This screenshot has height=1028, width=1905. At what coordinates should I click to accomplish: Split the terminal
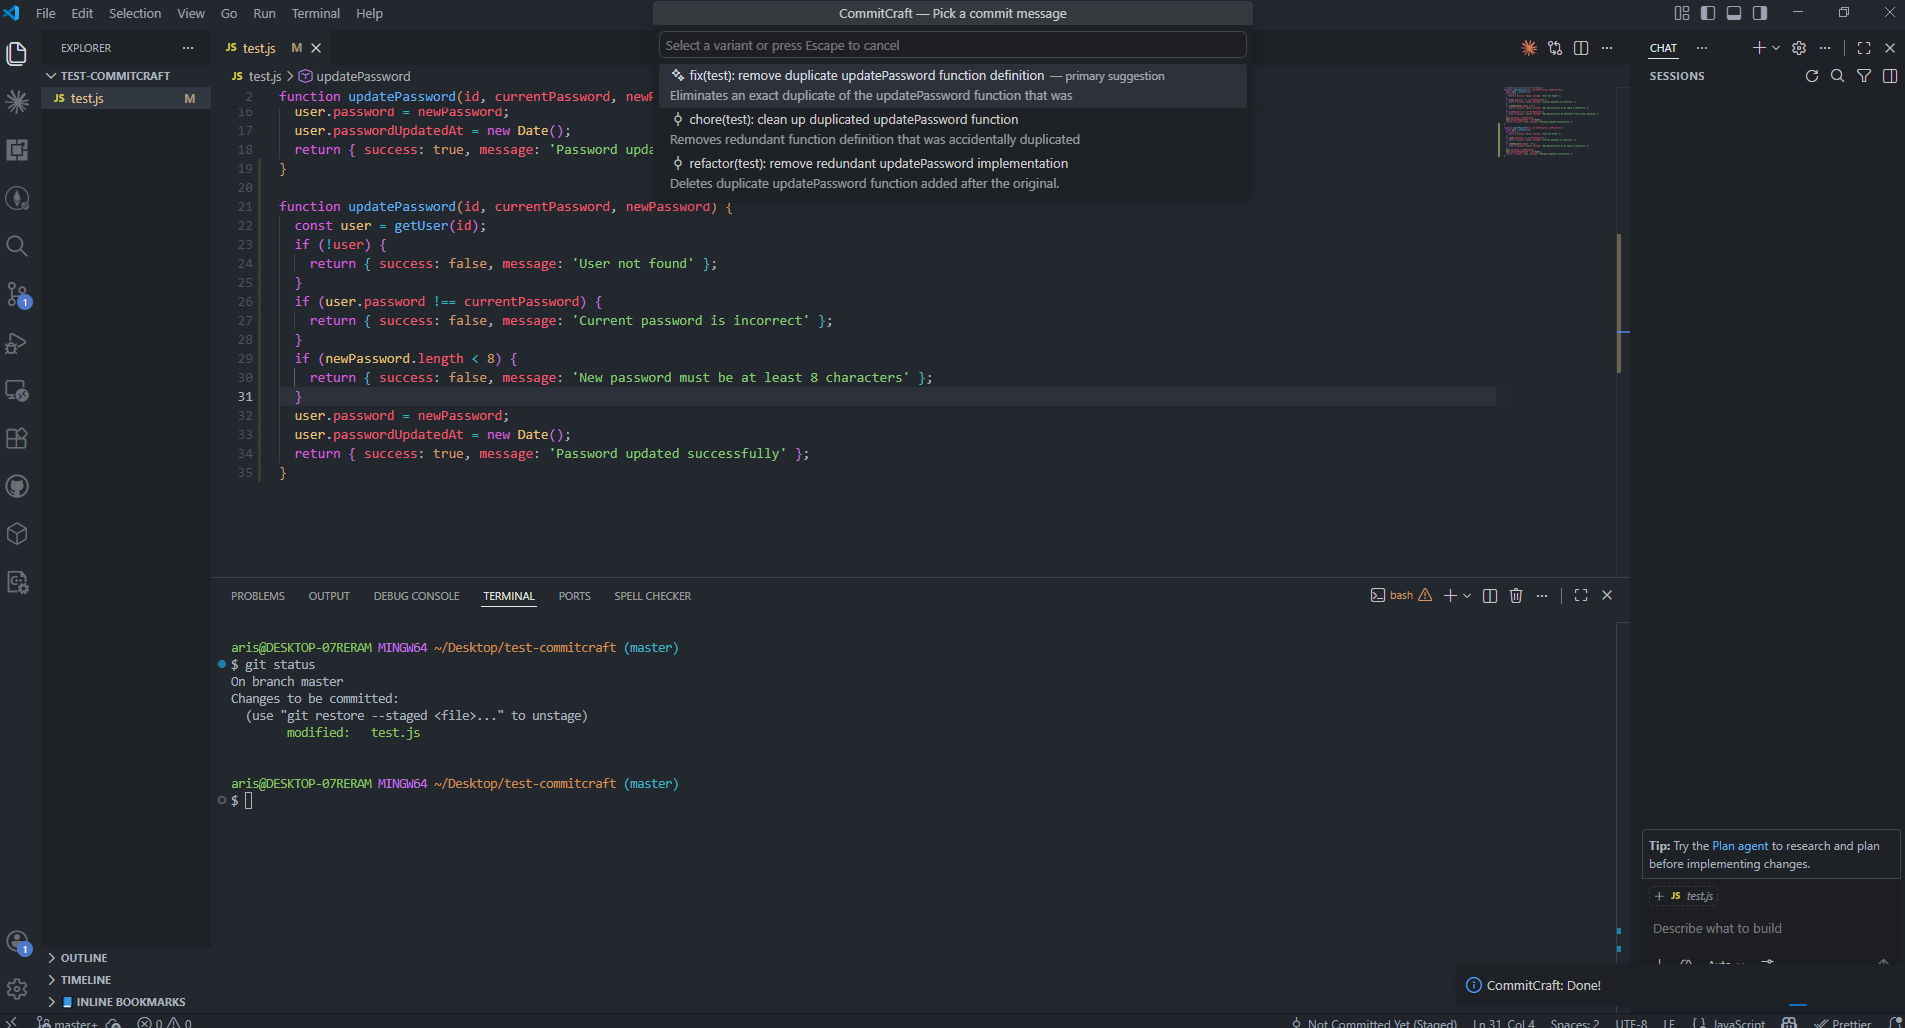(1490, 596)
